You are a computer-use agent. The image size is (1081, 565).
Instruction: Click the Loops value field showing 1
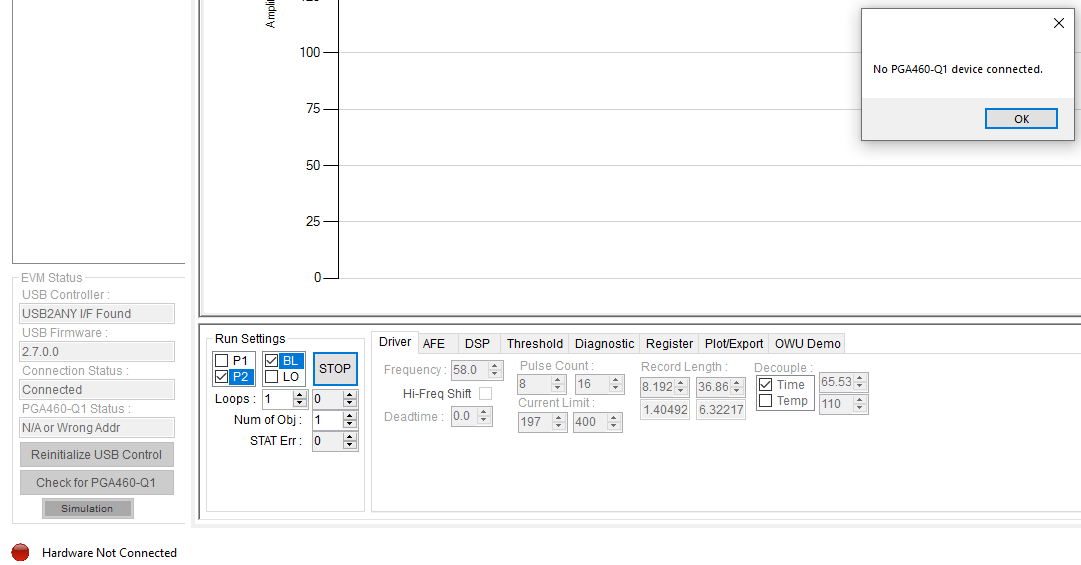[x=278, y=399]
